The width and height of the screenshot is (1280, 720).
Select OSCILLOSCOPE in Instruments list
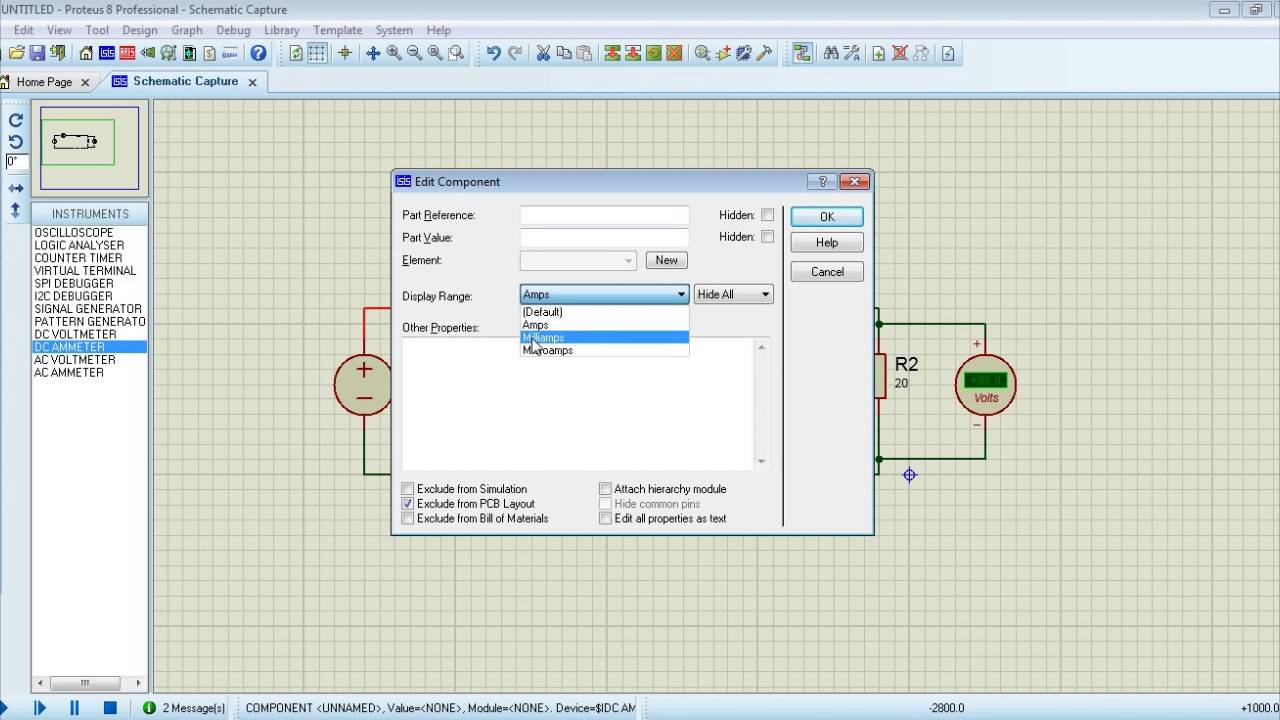click(74, 232)
